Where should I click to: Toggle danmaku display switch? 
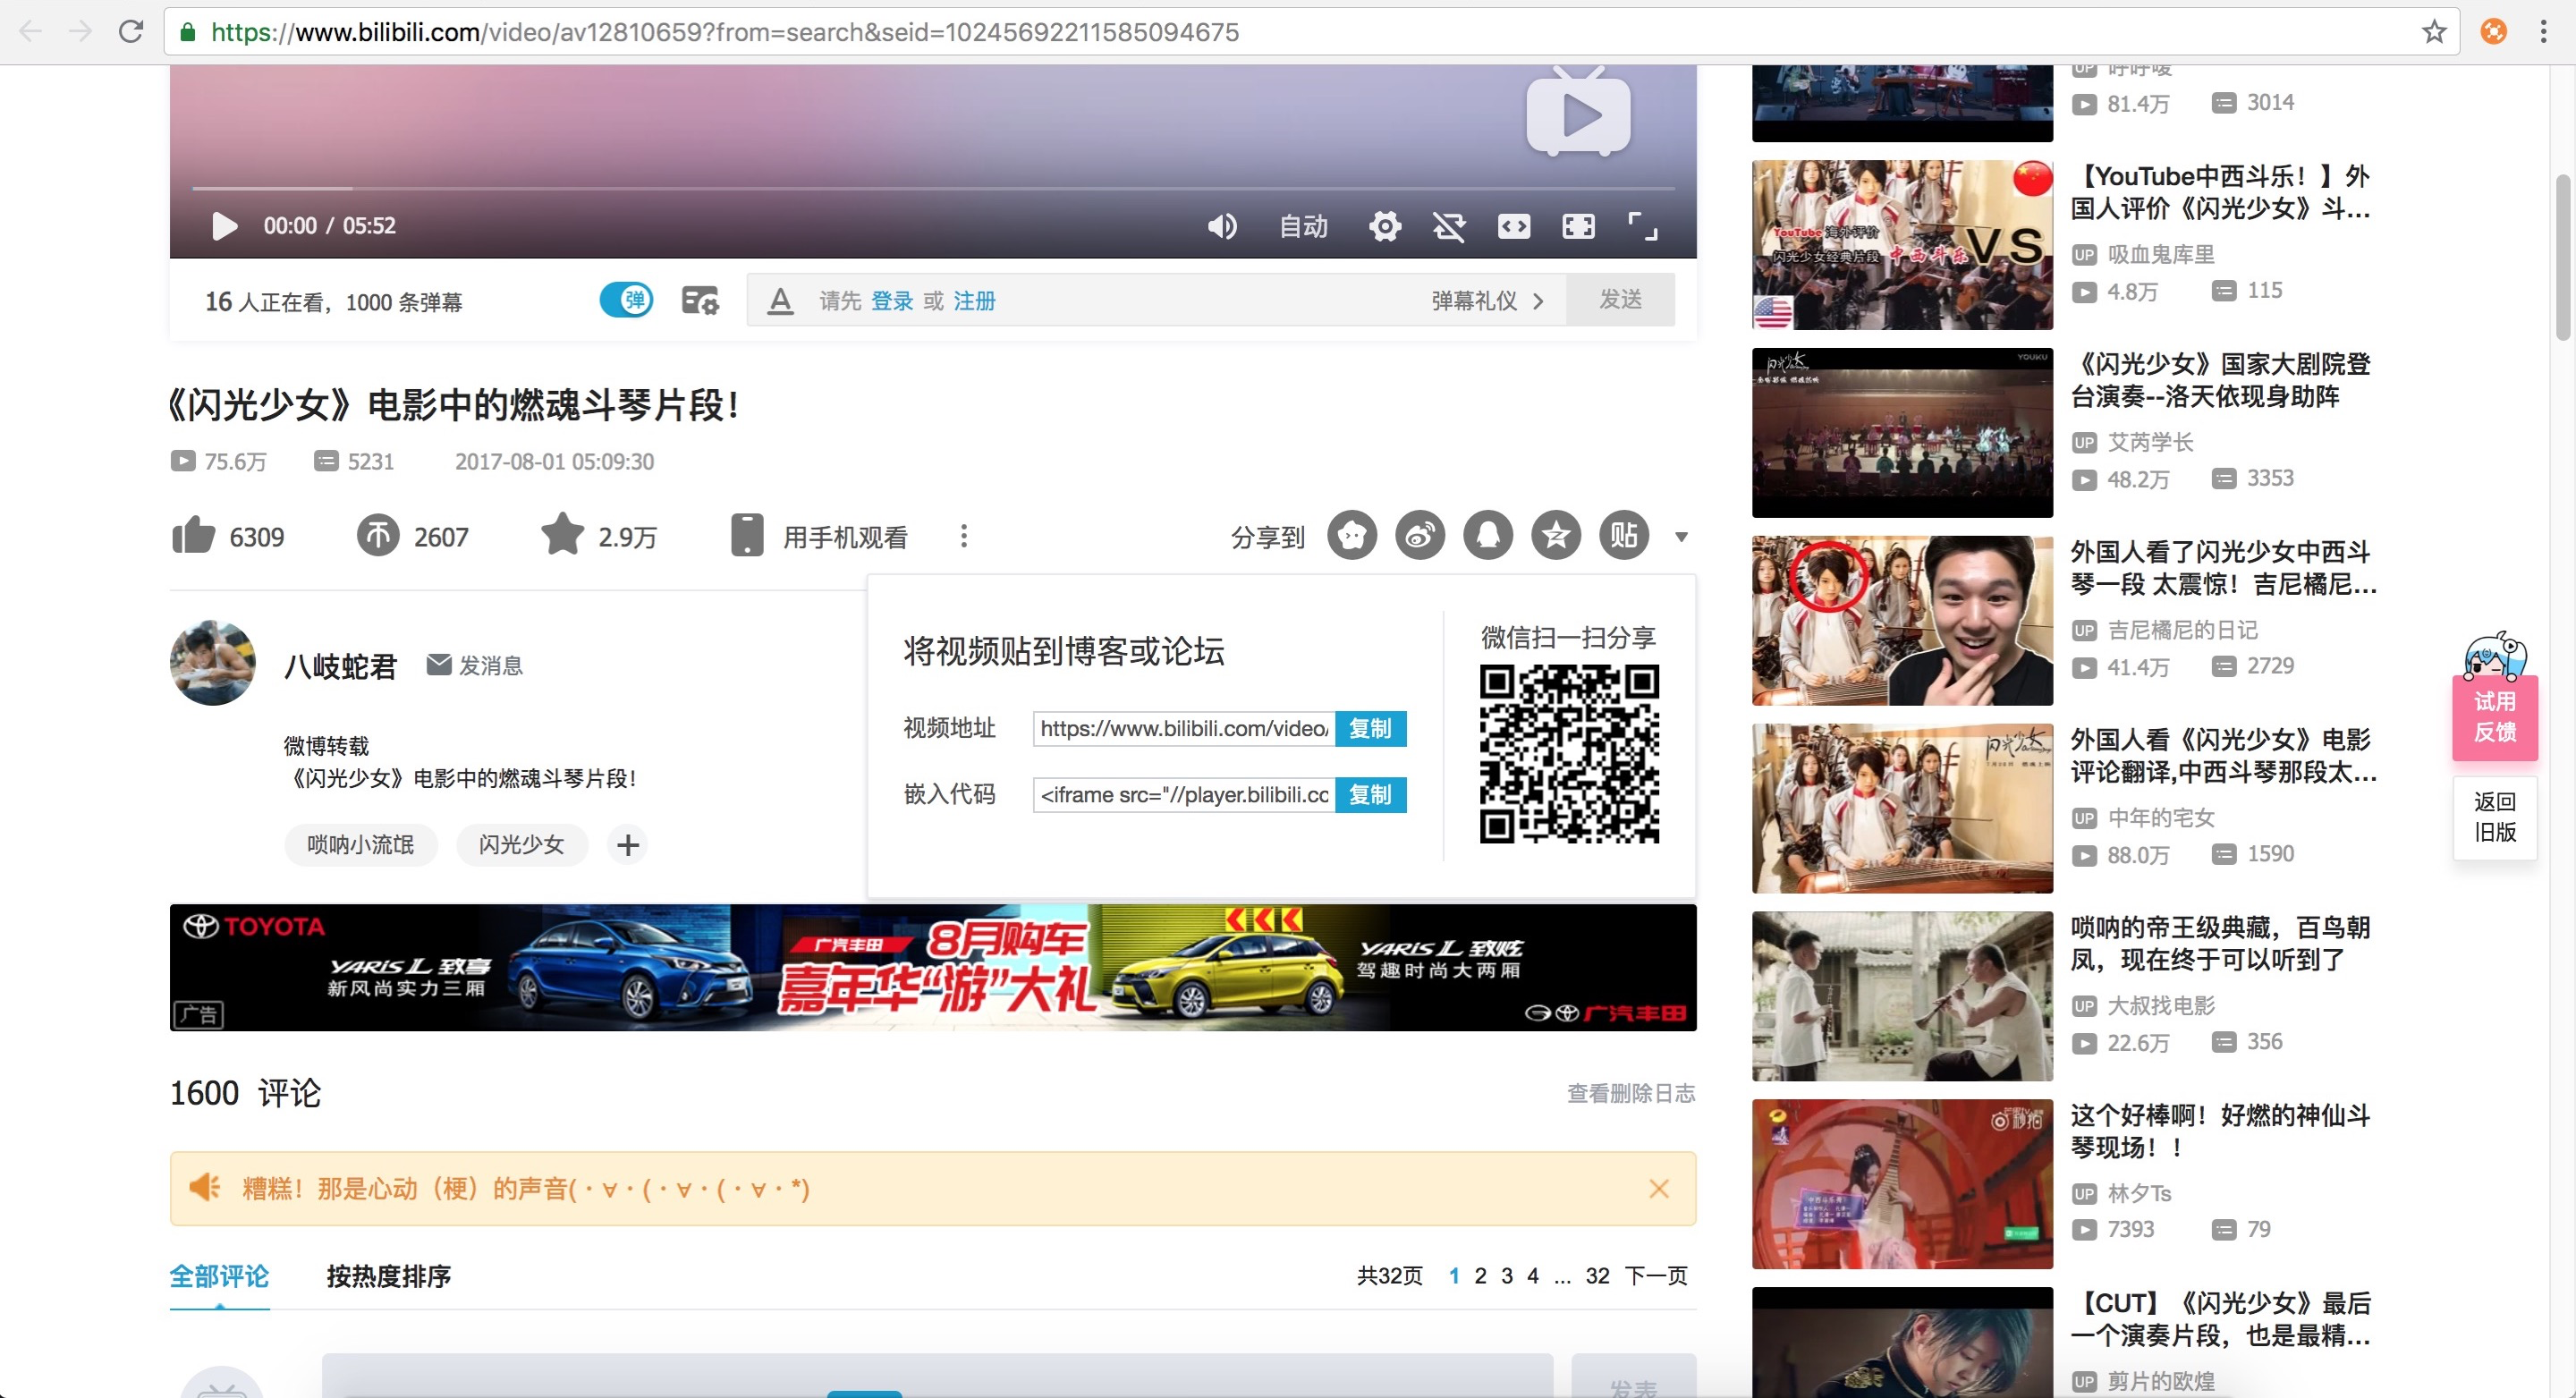coord(627,300)
